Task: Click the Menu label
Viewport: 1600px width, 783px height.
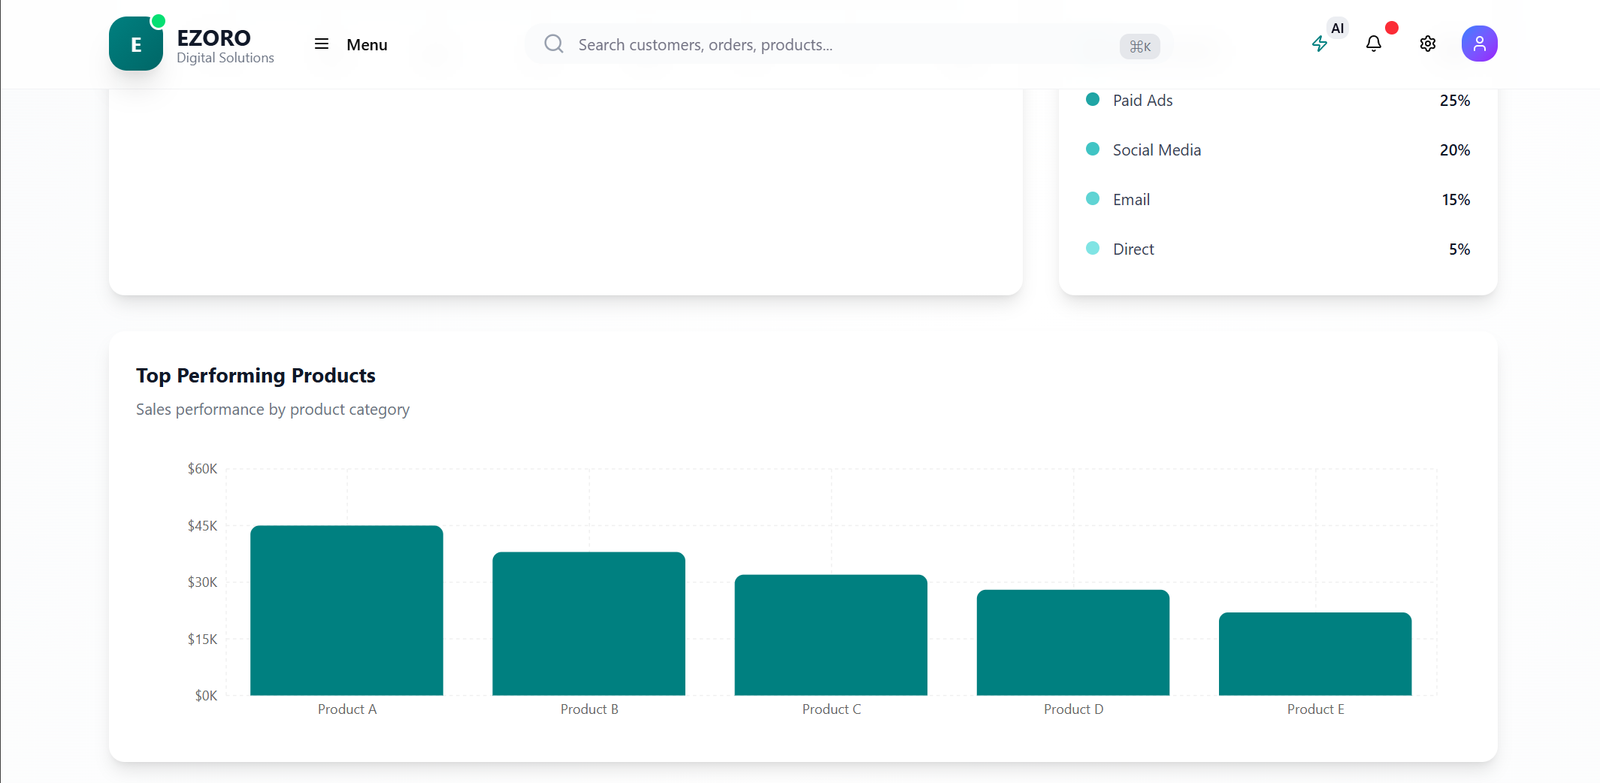Action: 367,45
